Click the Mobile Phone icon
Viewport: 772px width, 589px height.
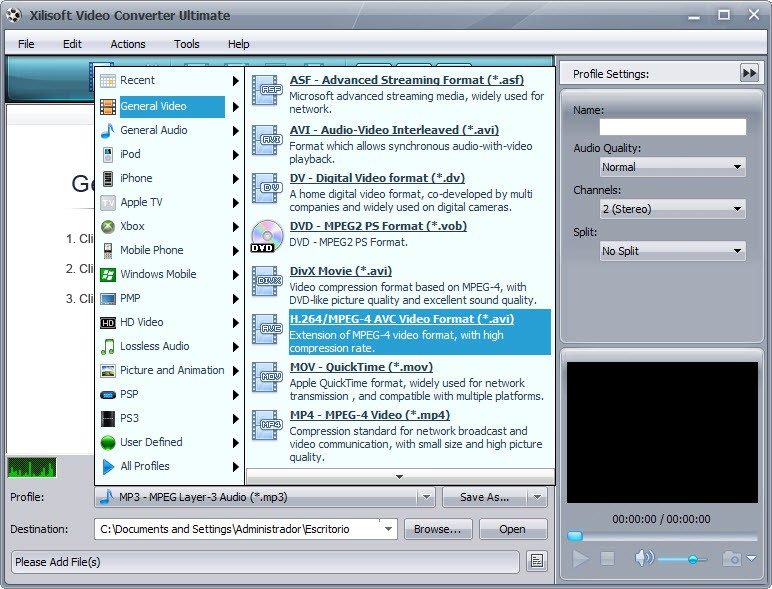tap(108, 251)
